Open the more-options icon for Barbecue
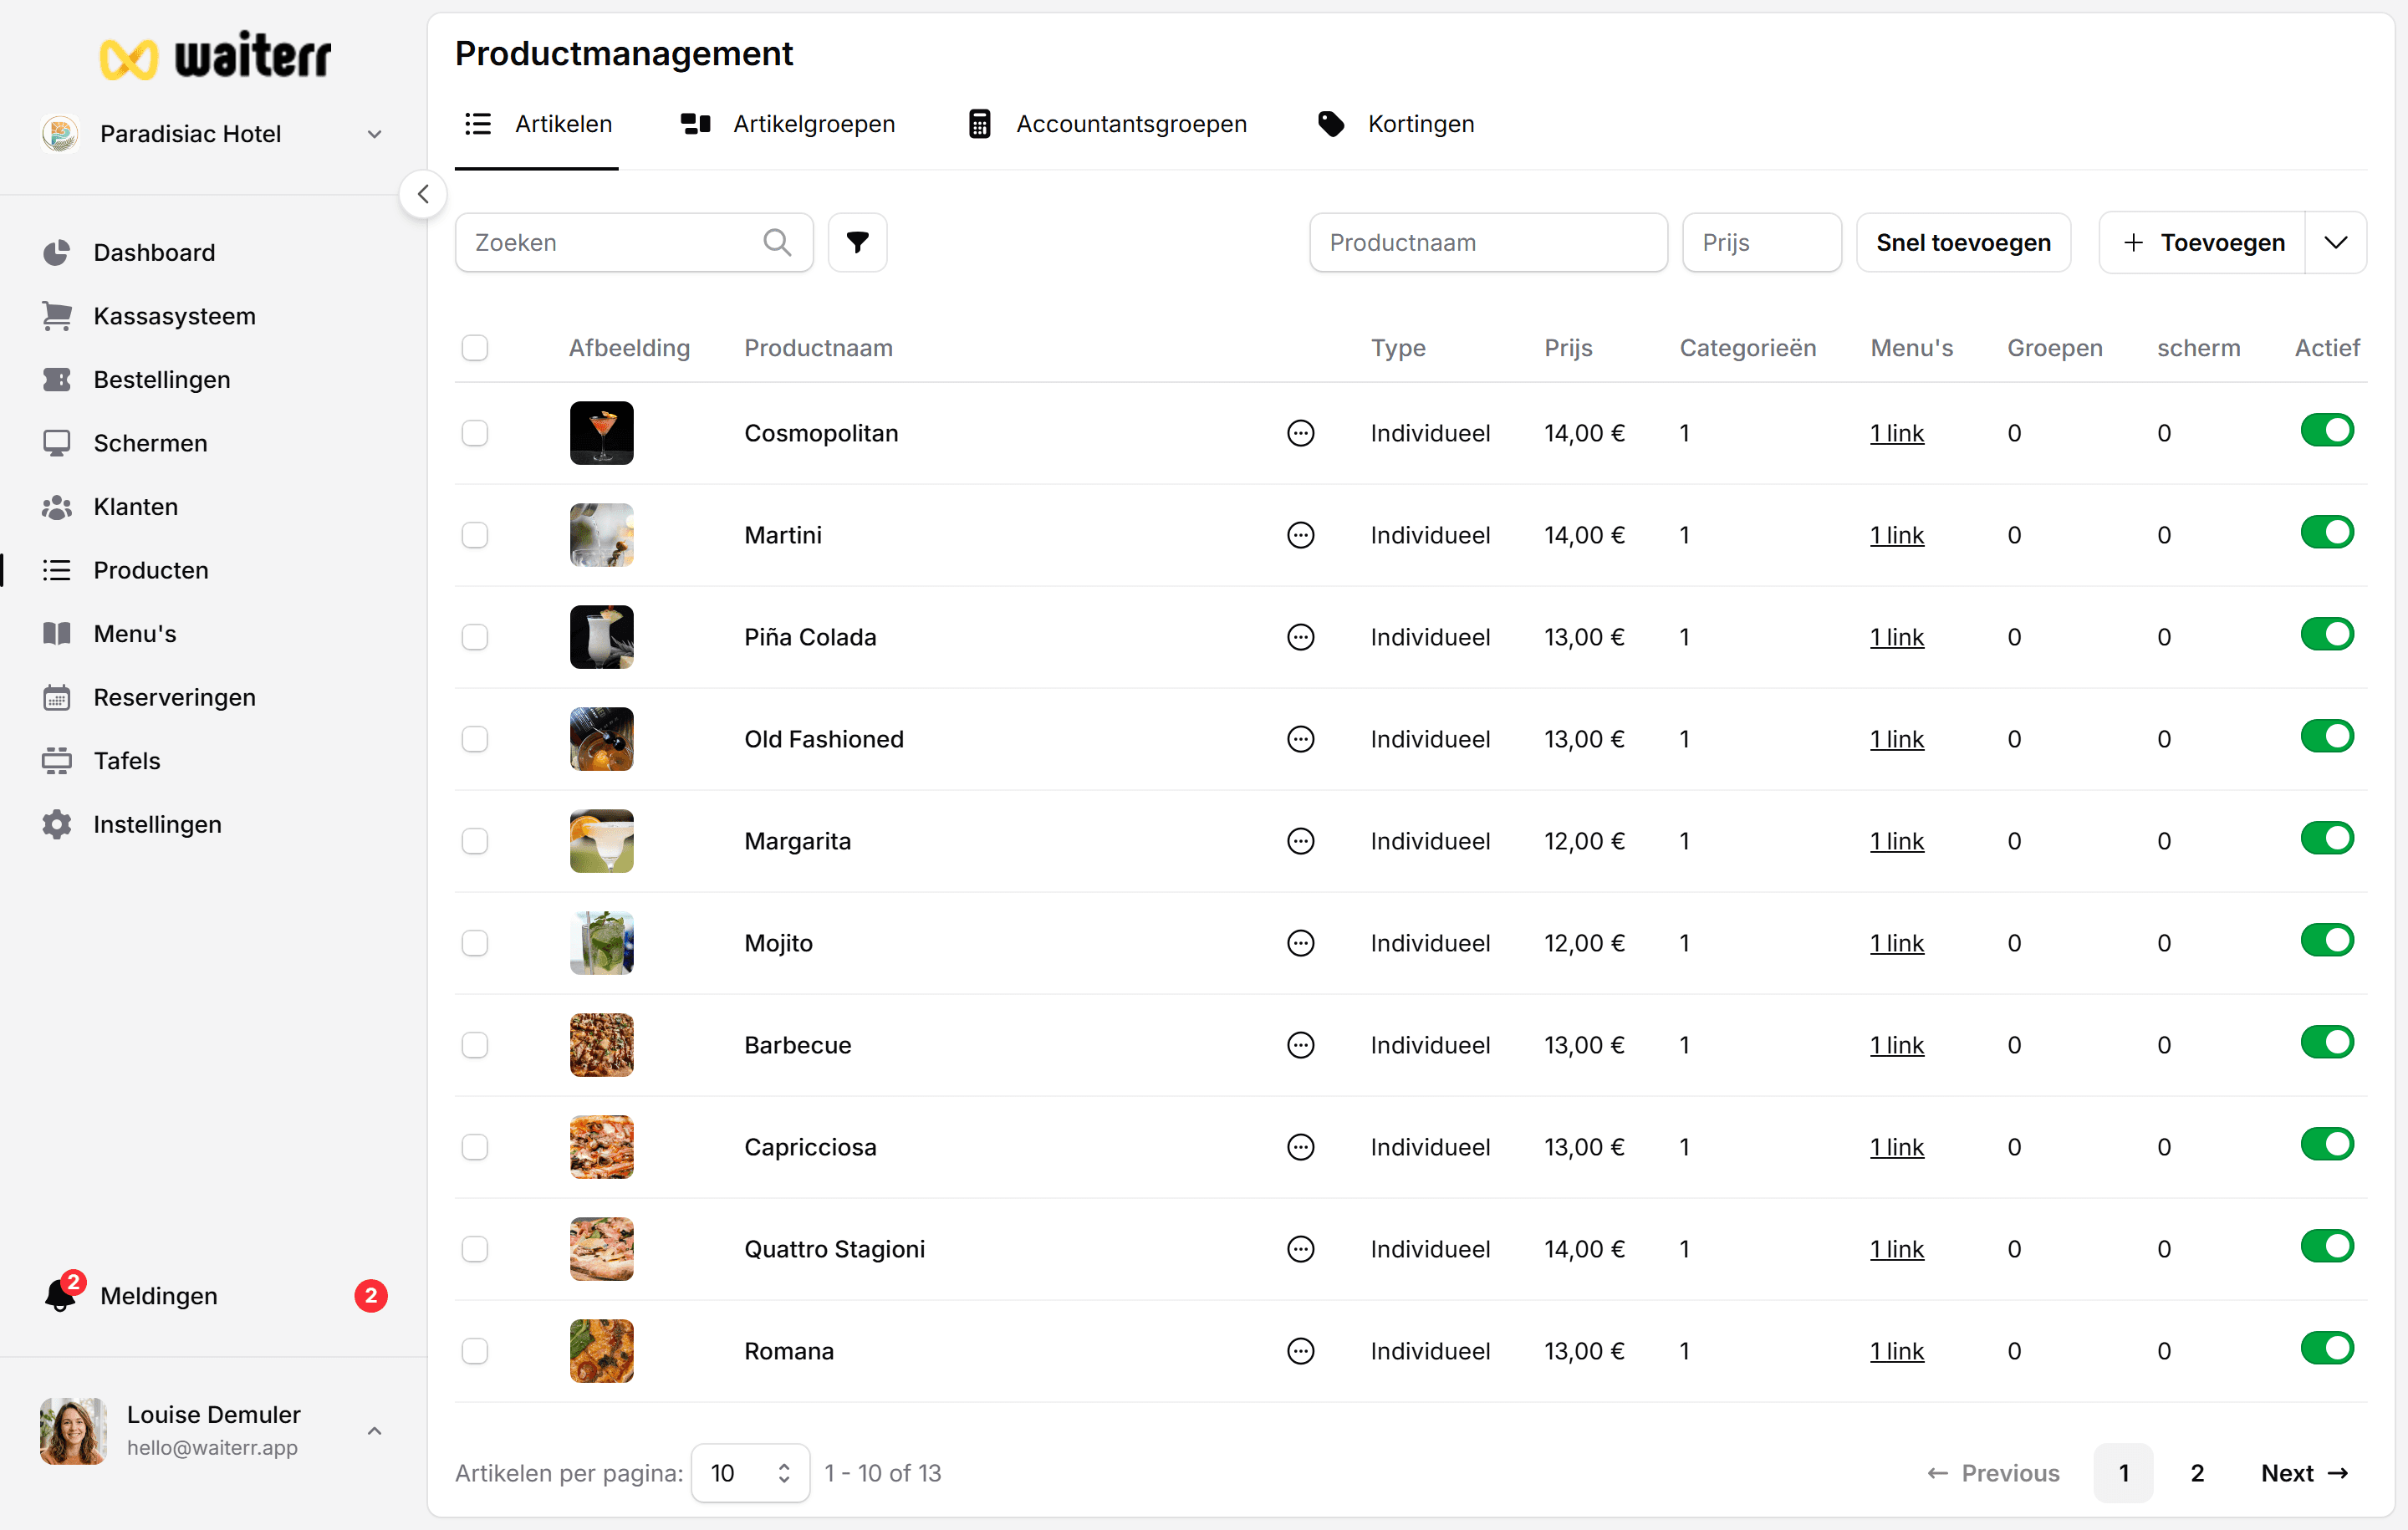2408x1530 pixels. tap(1300, 1045)
